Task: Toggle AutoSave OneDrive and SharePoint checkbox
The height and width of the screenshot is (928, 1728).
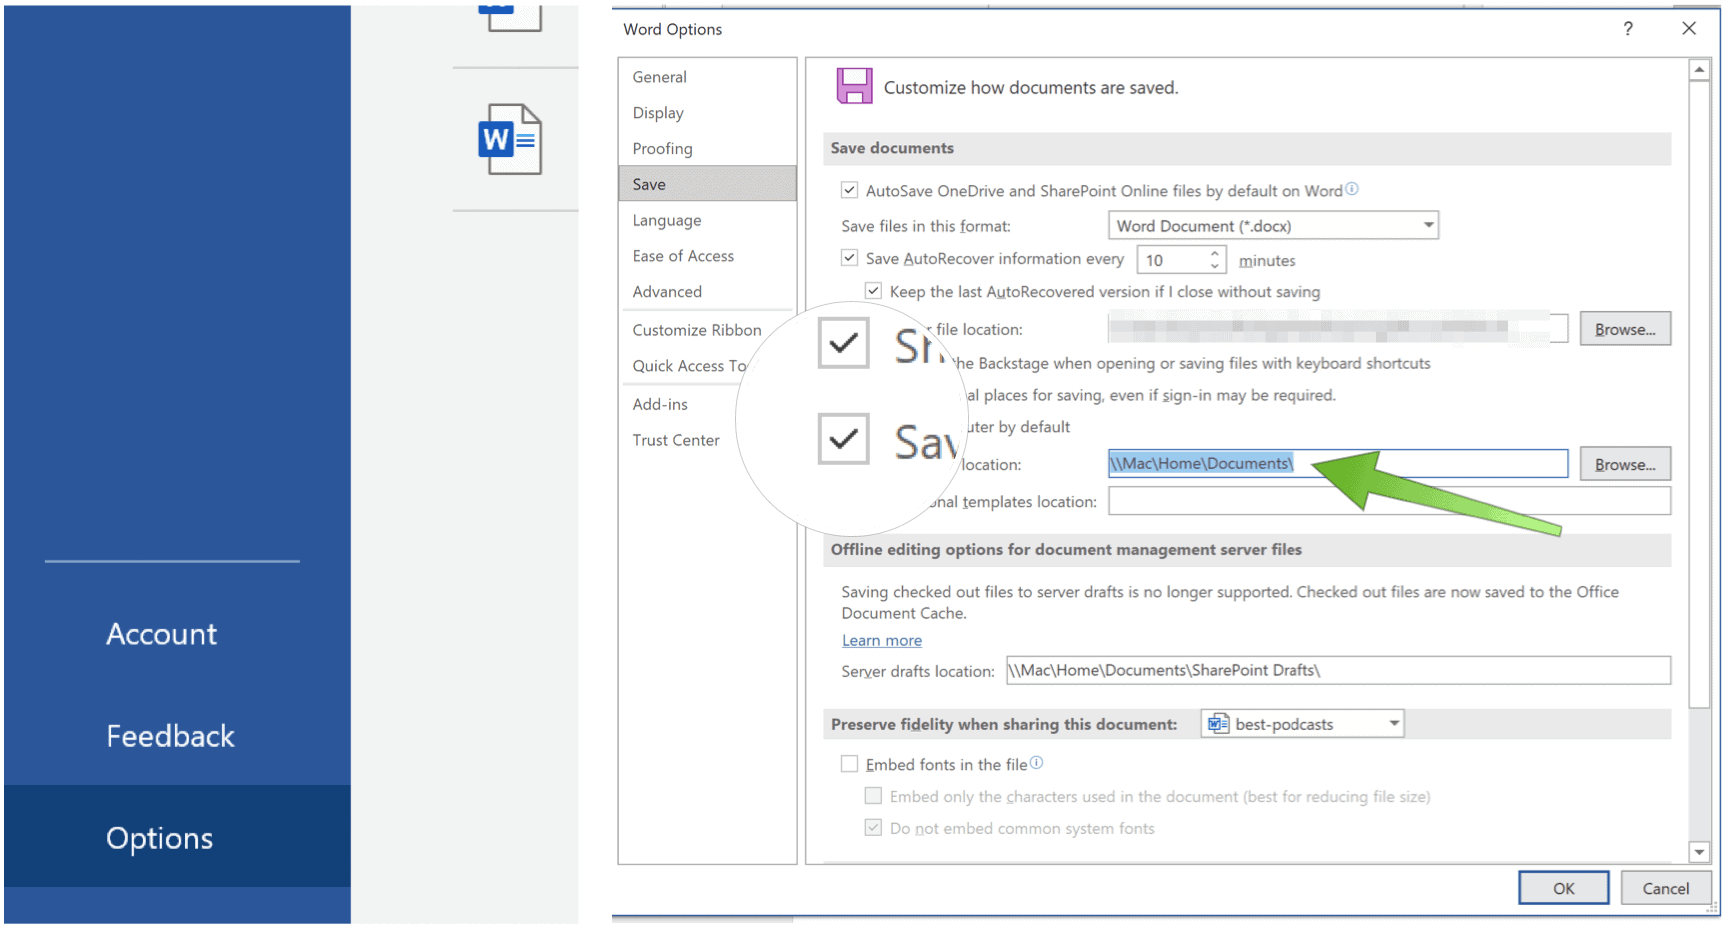Action: [x=850, y=190]
